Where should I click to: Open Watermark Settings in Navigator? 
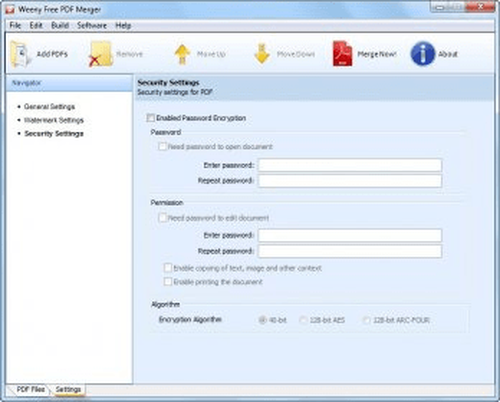[54, 120]
